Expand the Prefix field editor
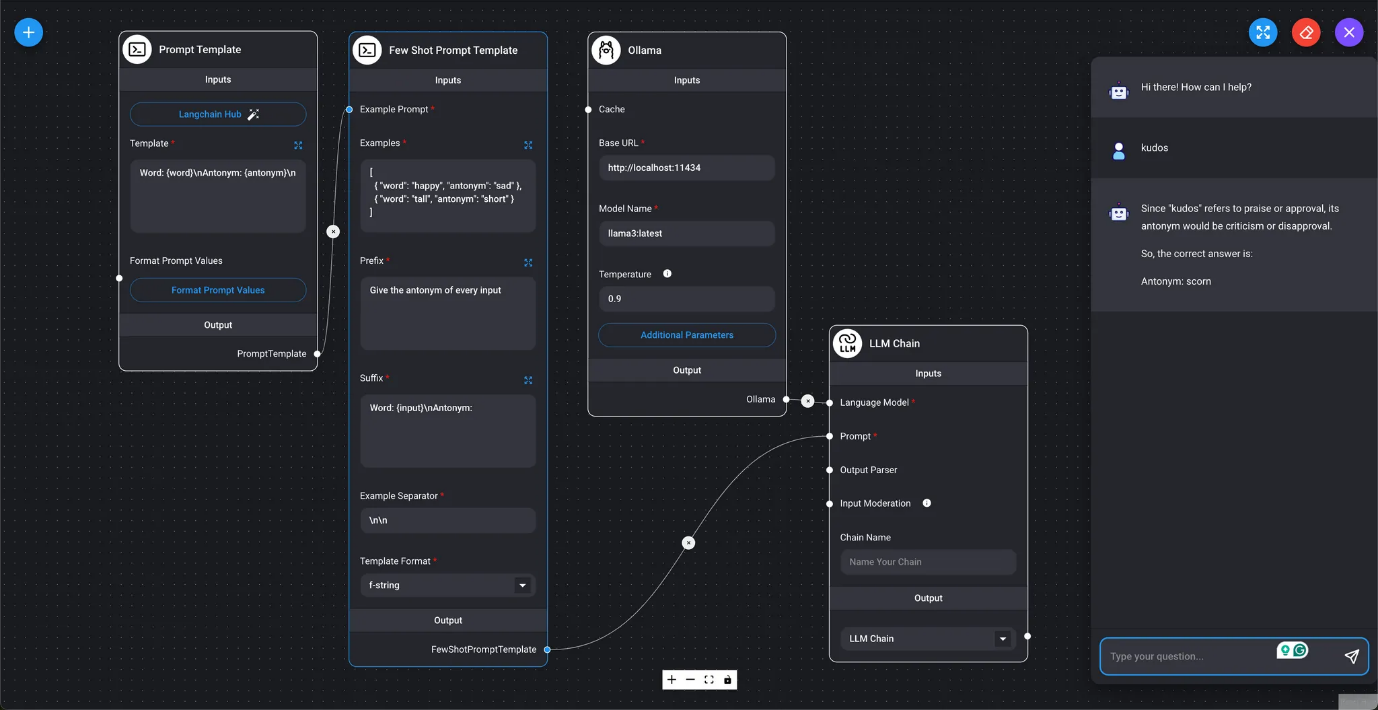Screen dimensions: 1378x710 click(528, 263)
